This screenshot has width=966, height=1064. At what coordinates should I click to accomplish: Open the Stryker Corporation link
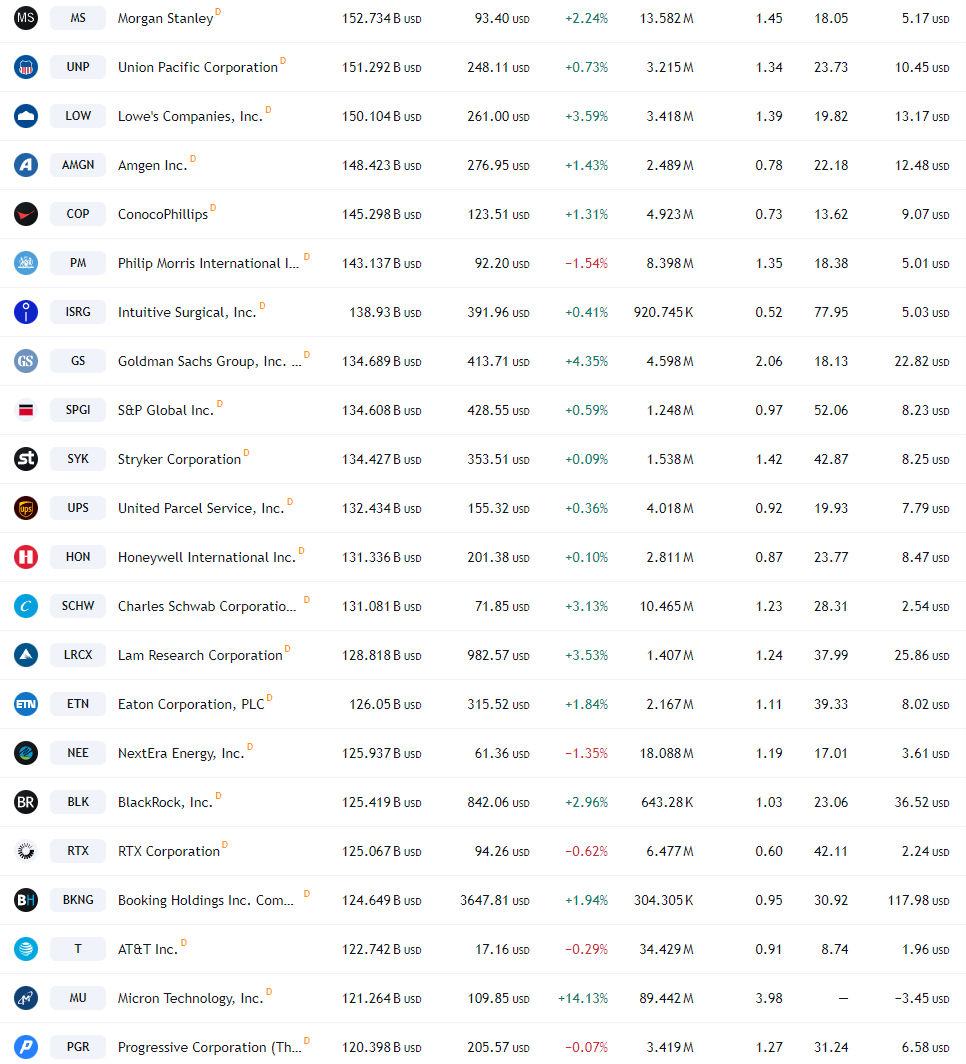179,459
